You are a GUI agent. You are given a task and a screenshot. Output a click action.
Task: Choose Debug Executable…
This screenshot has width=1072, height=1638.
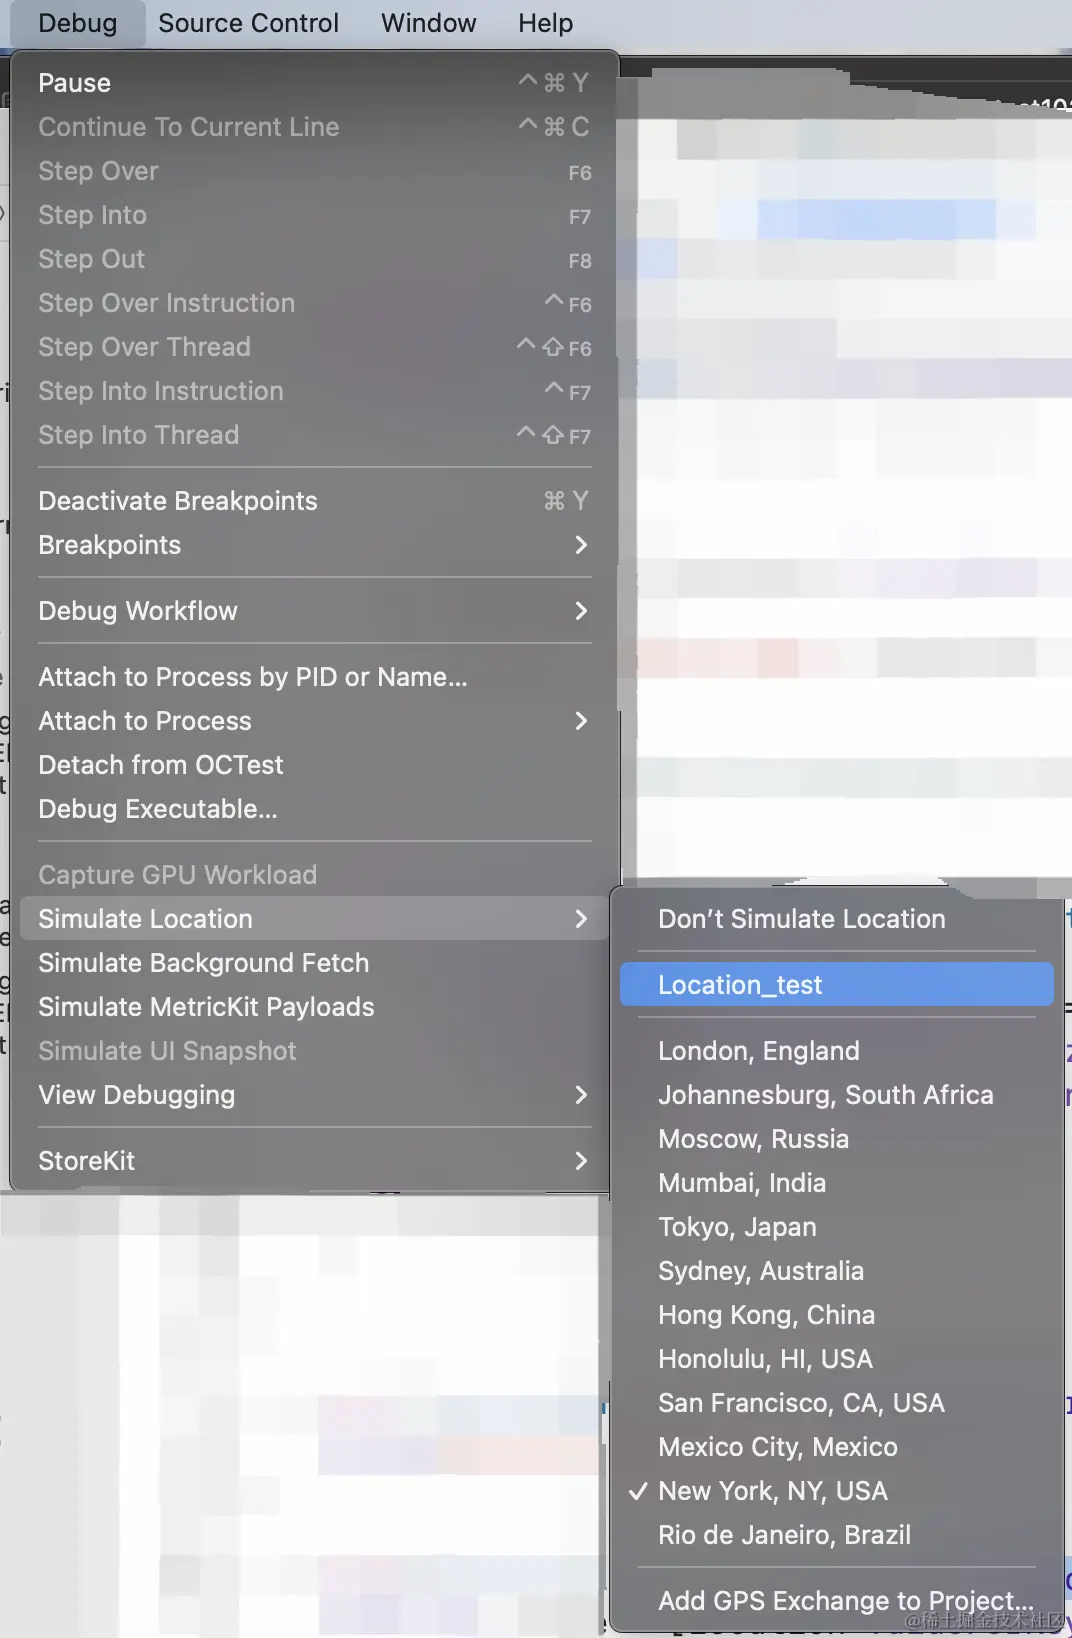(314, 809)
